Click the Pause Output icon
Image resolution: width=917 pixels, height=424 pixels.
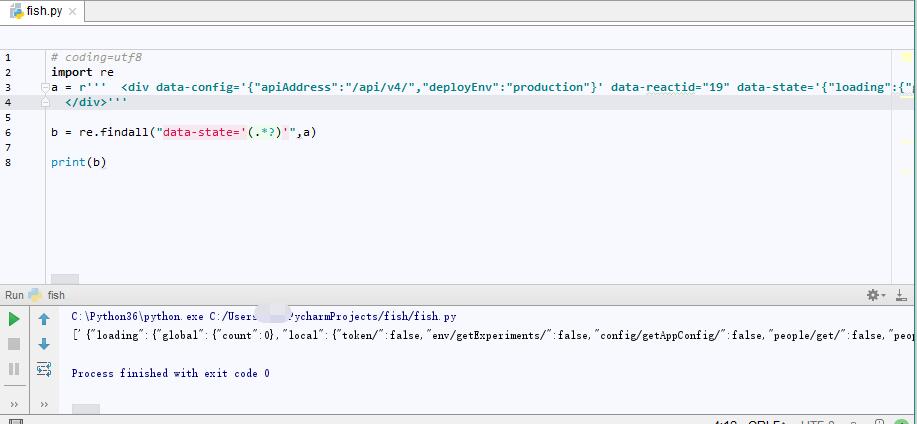tap(14, 369)
